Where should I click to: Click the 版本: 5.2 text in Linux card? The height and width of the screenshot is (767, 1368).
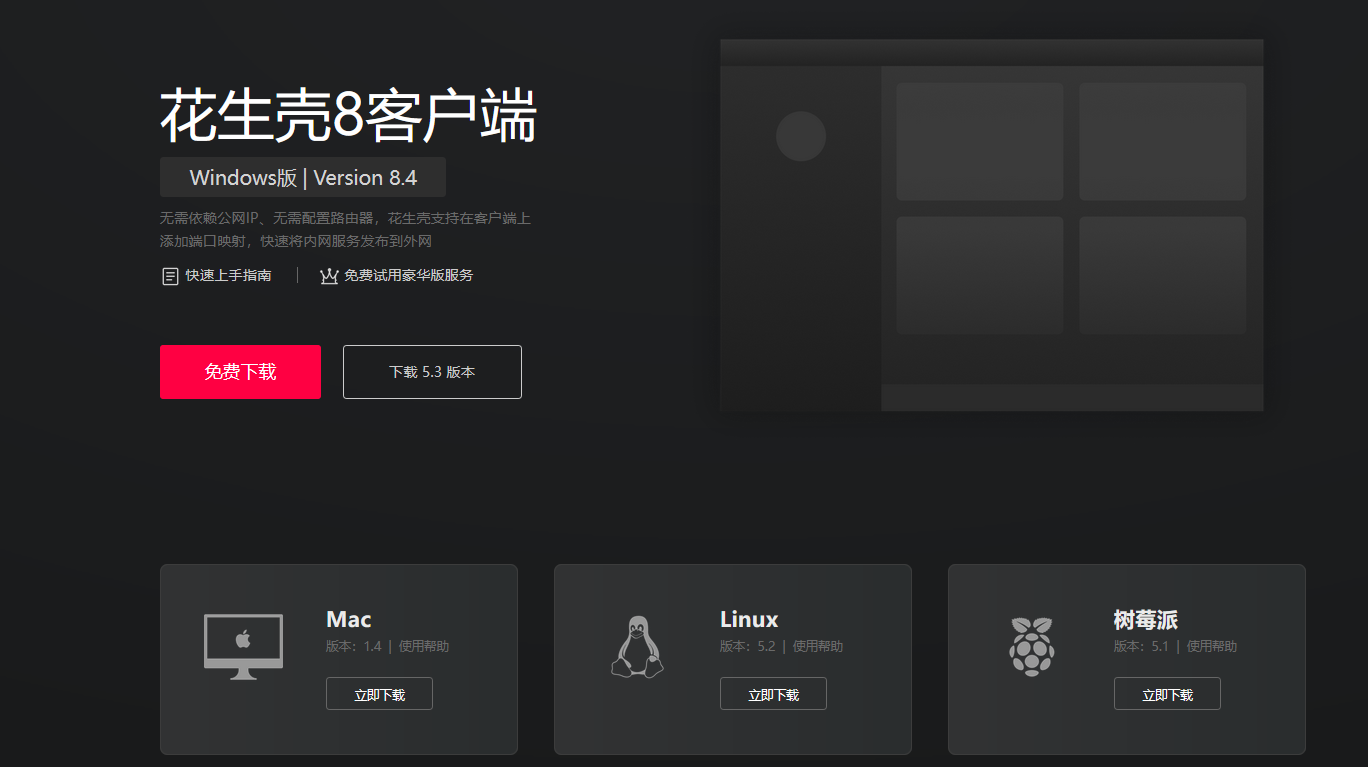pyautogui.click(x=748, y=646)
